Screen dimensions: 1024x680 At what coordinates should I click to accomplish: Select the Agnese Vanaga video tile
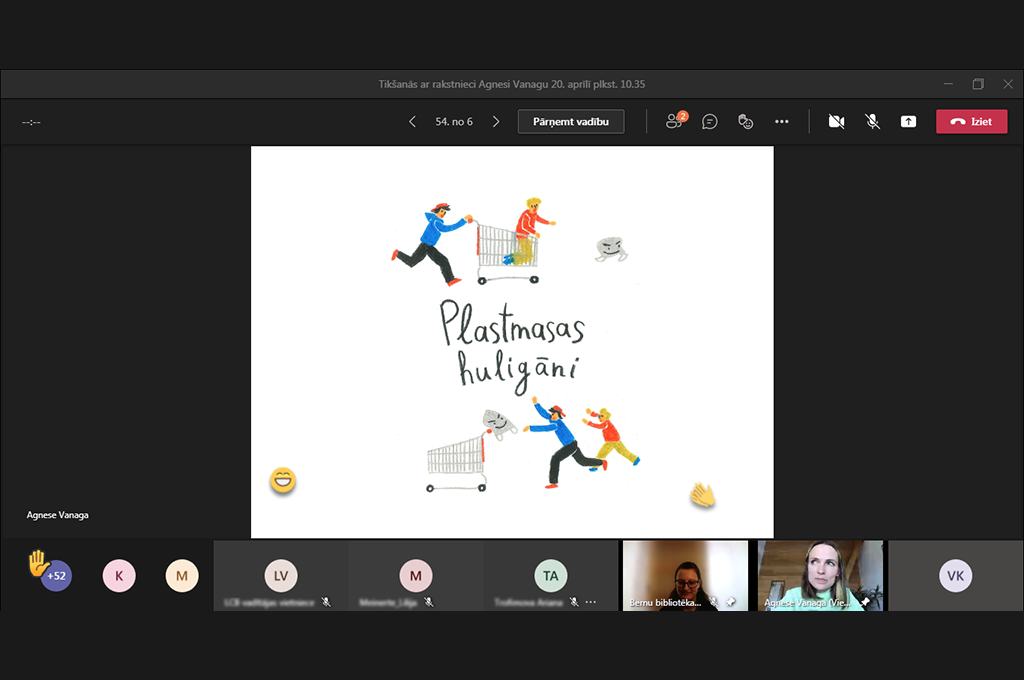pyautogui.click(x=820, y=575)
